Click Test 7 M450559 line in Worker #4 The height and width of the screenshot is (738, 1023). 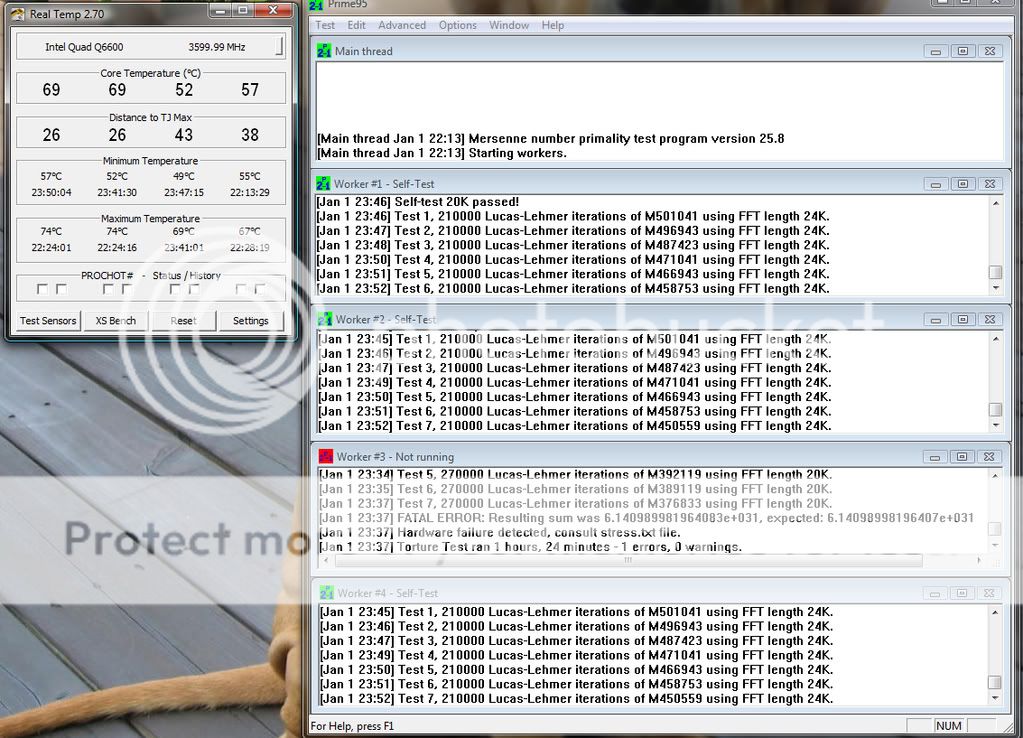(577, 698)
